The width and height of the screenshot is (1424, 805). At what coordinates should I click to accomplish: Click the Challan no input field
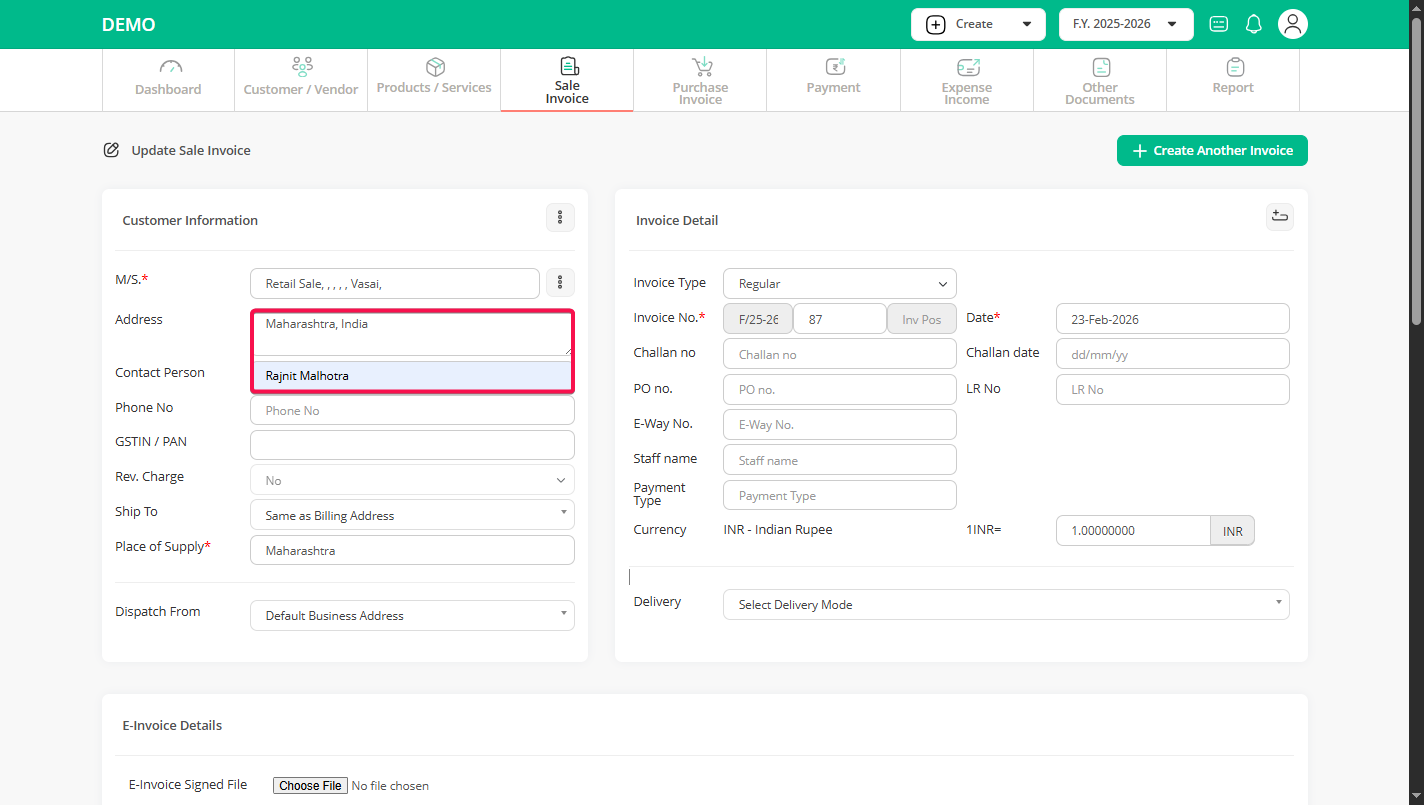pyautogui.click(x=839, y=354)
